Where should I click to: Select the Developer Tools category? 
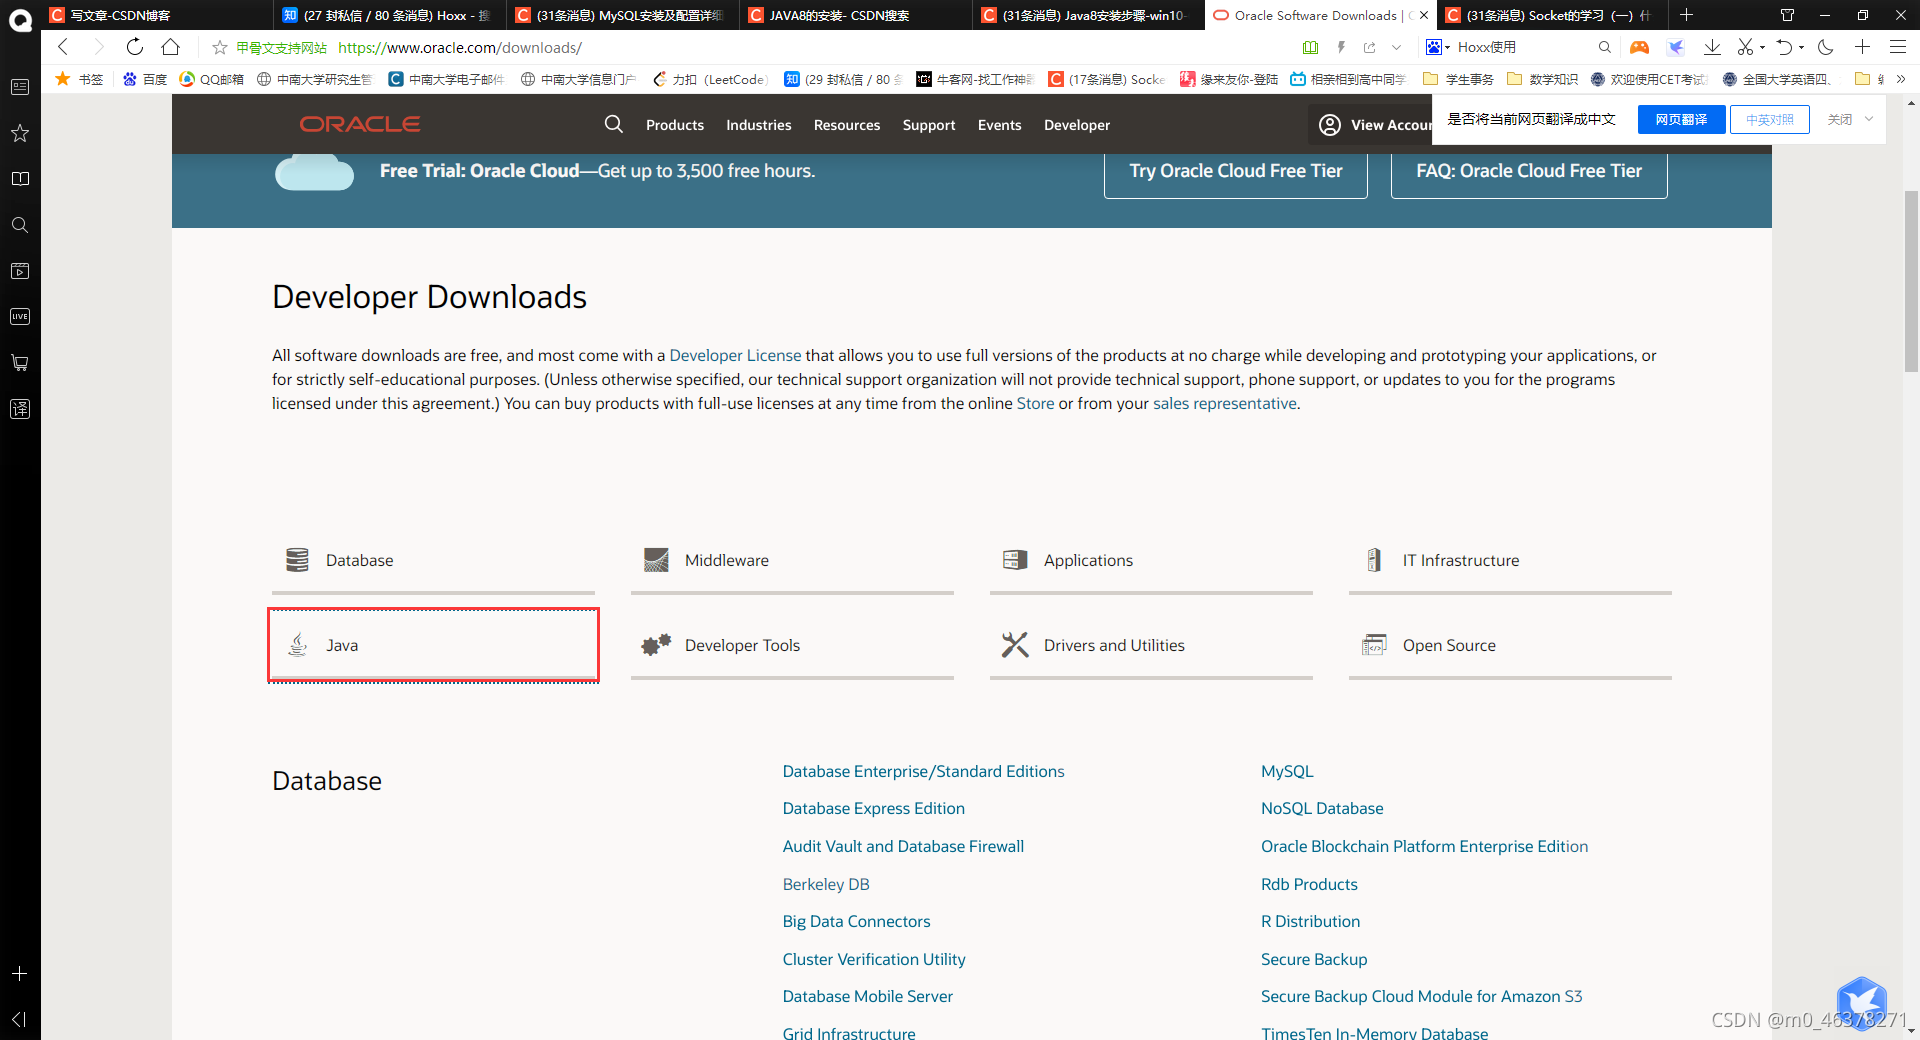tap(792, 645)
